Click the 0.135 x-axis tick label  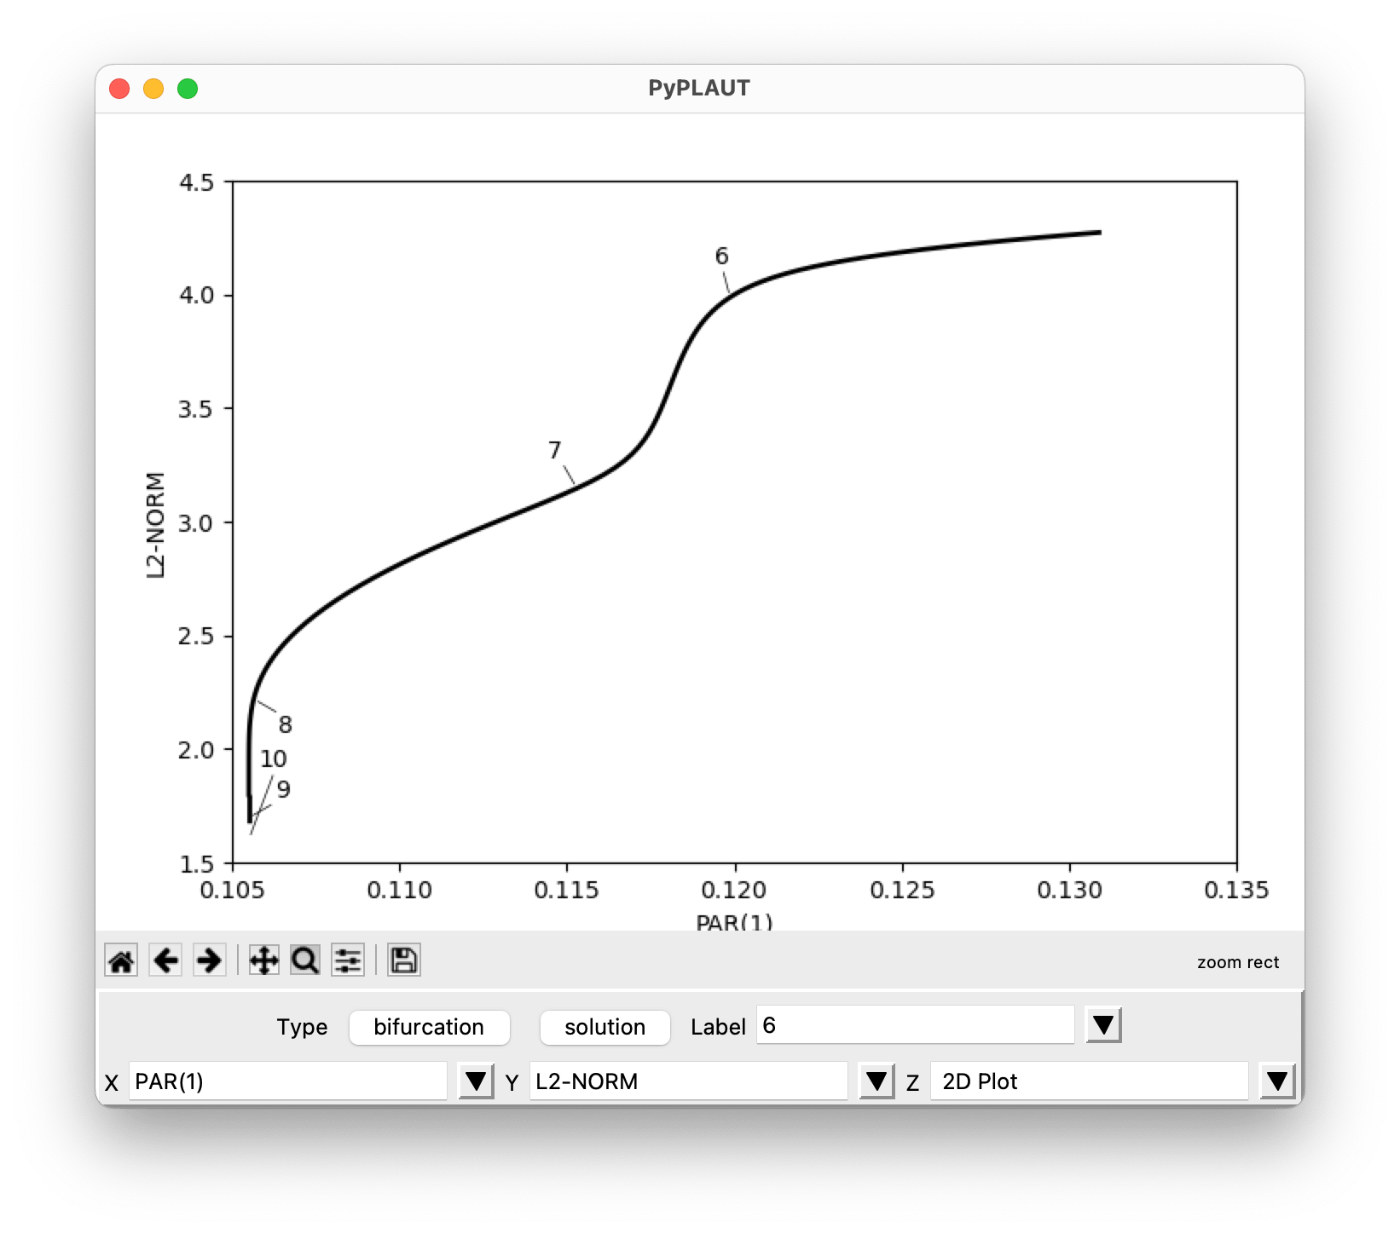click(1236, 890)
